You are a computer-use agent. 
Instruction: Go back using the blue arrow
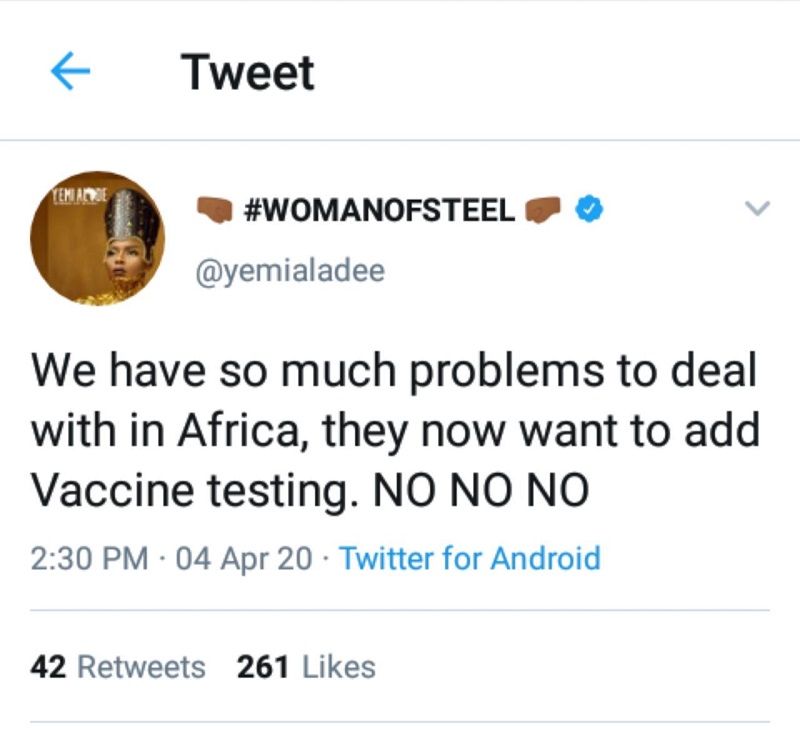pyautogui.click(x=70, y=71)
